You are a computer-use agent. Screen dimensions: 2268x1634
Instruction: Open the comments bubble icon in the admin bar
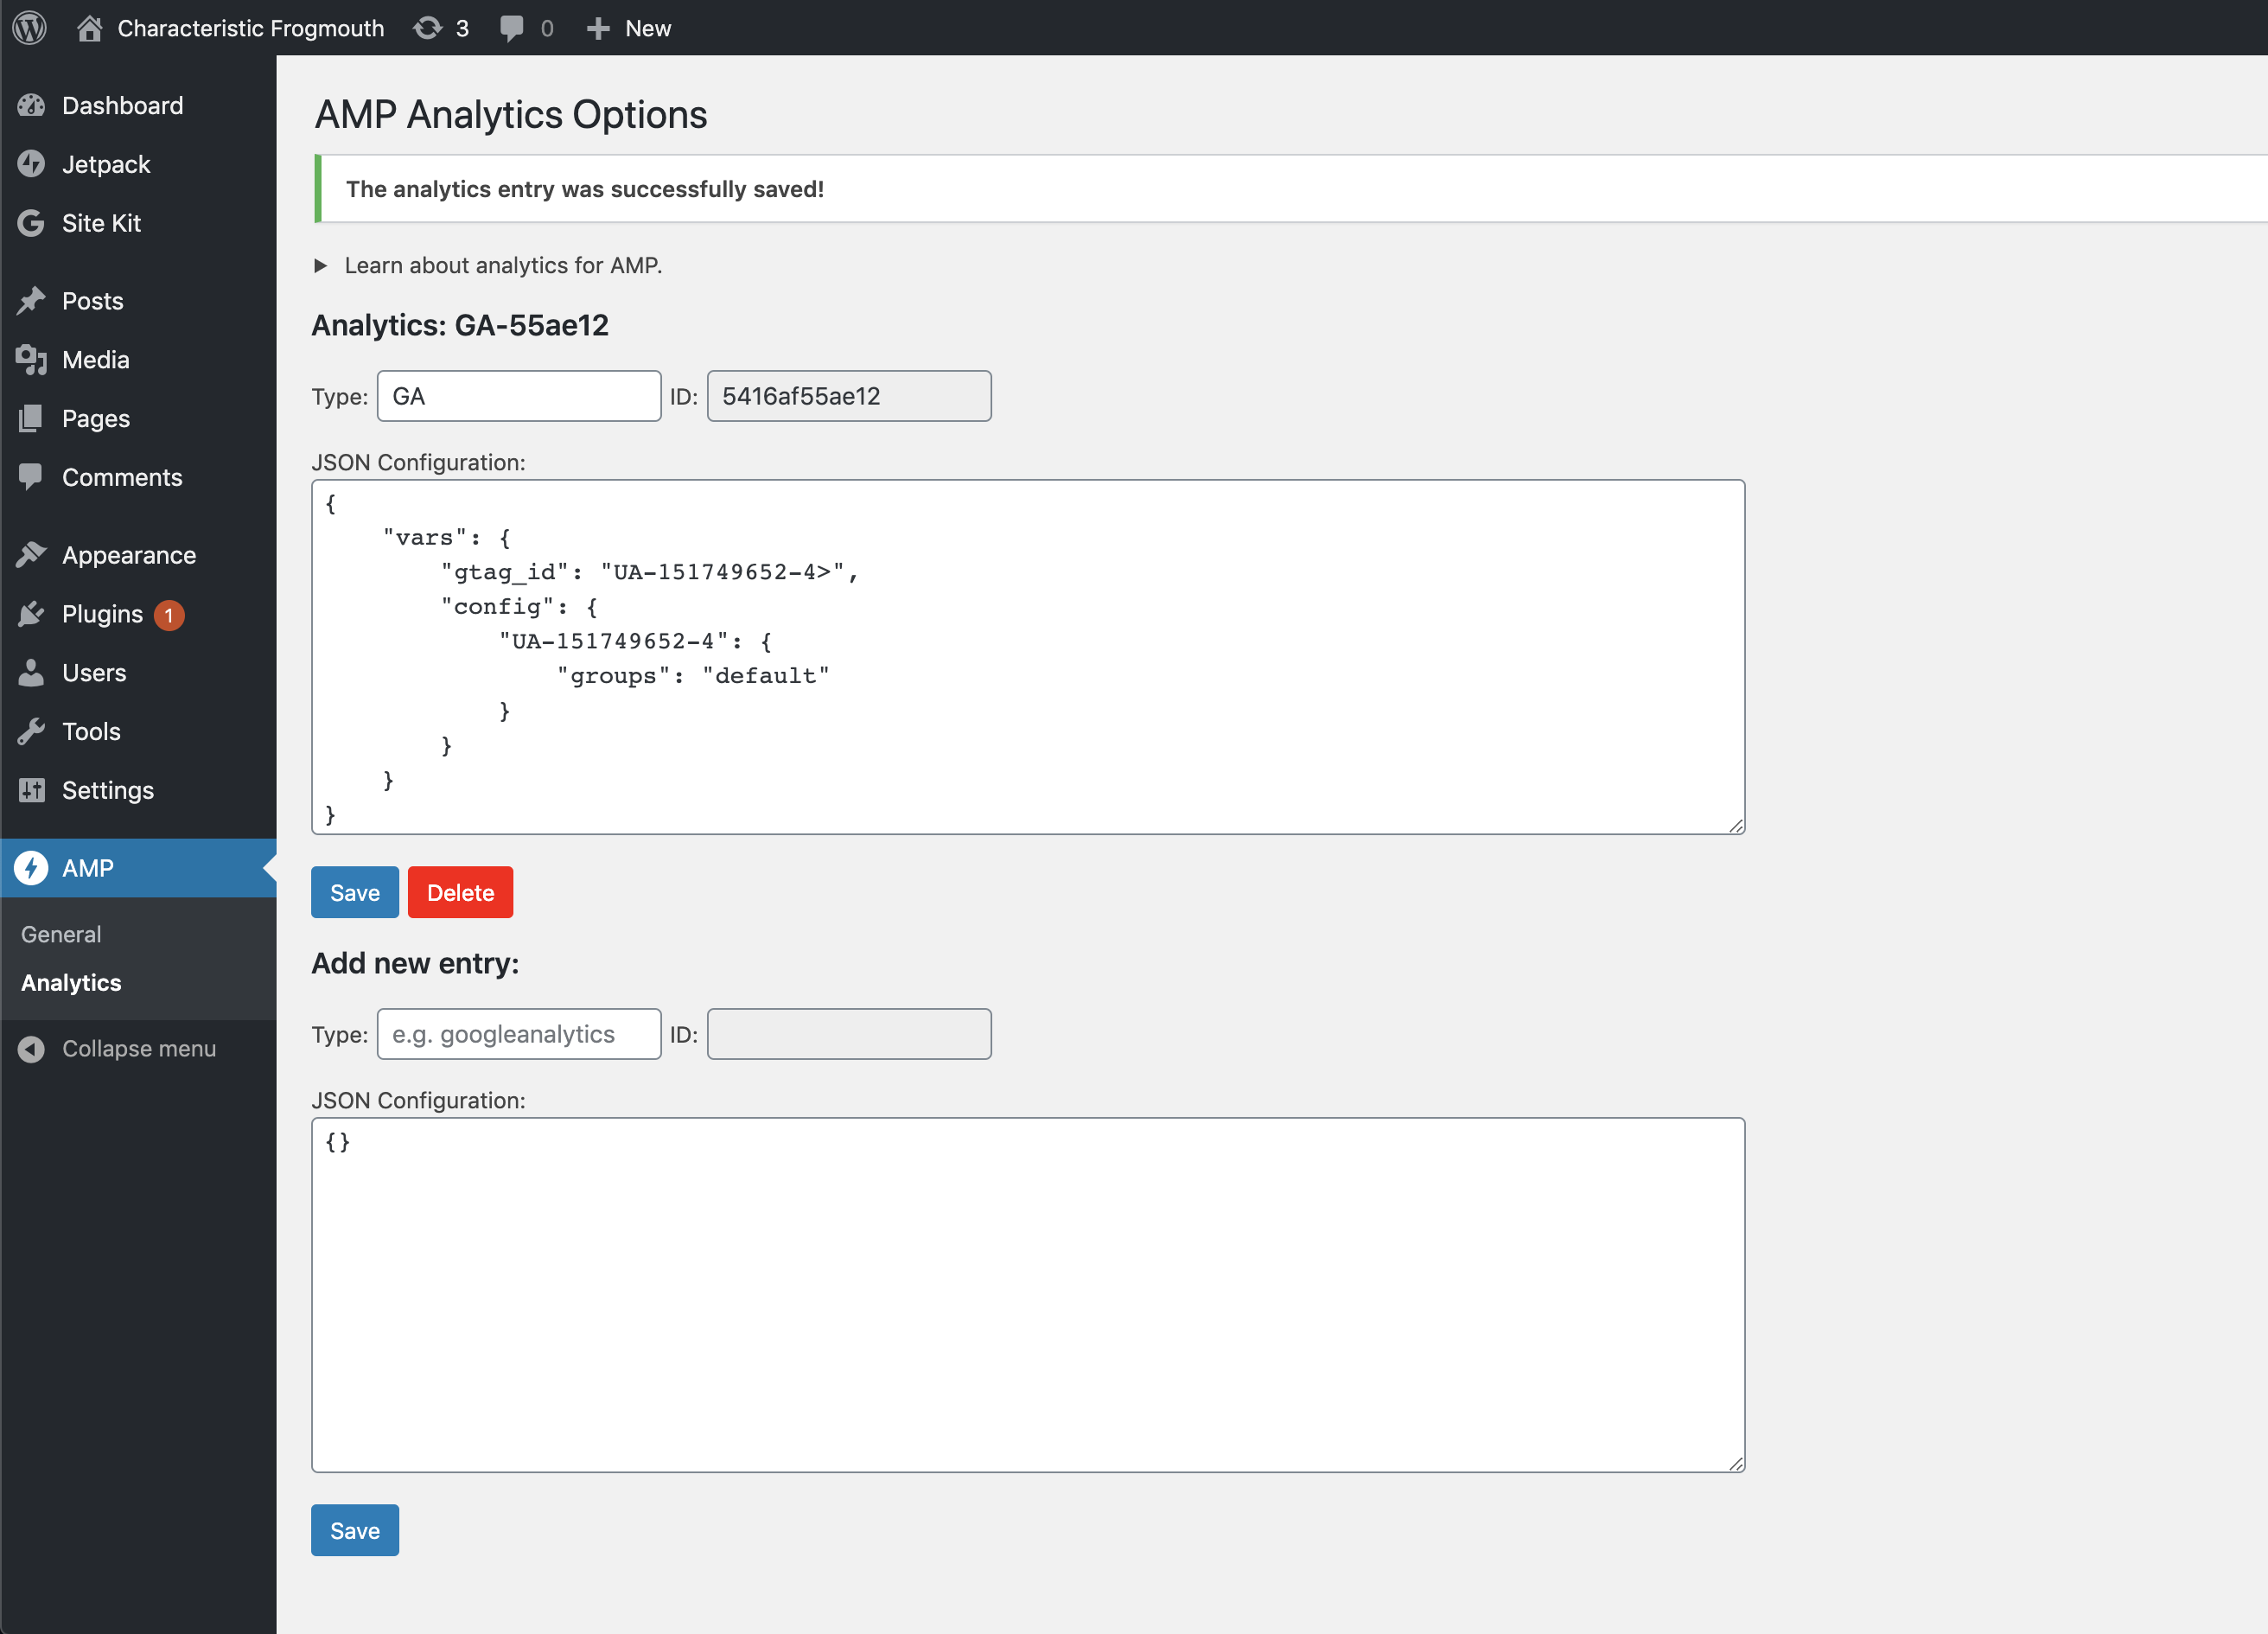tap(512, 28)
